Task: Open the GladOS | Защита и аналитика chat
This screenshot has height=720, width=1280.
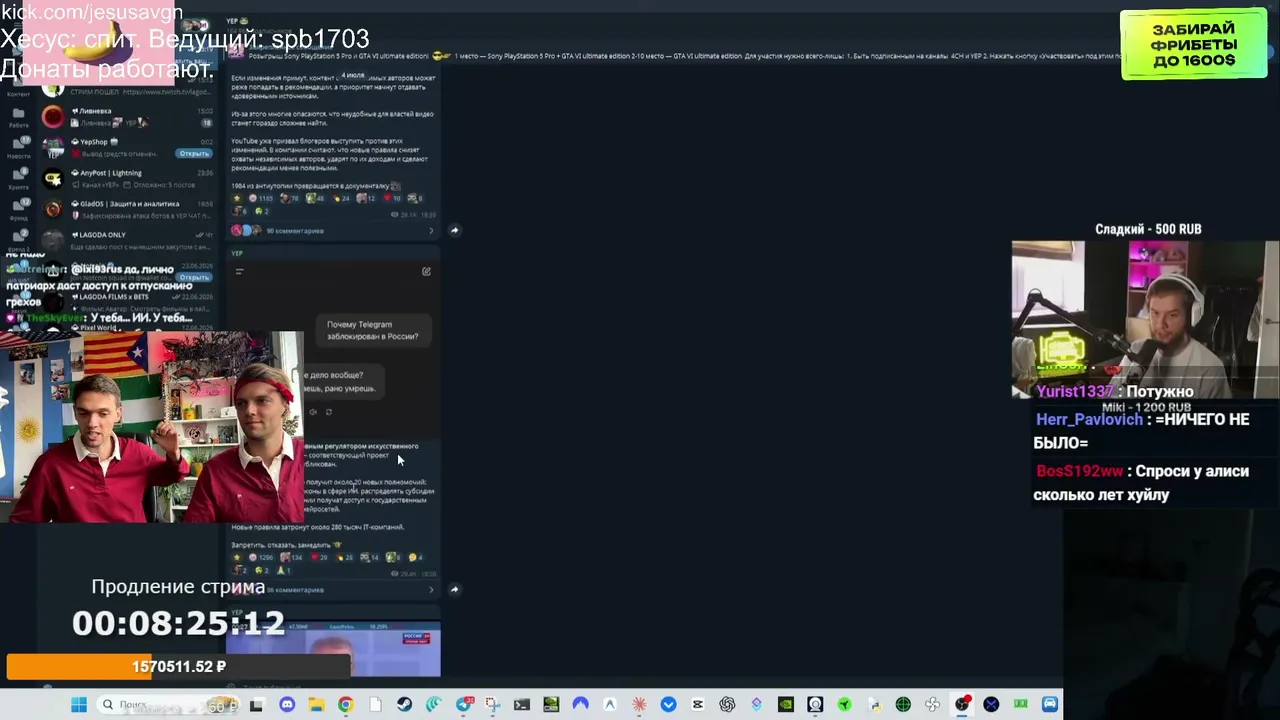Action: point(127,210)
